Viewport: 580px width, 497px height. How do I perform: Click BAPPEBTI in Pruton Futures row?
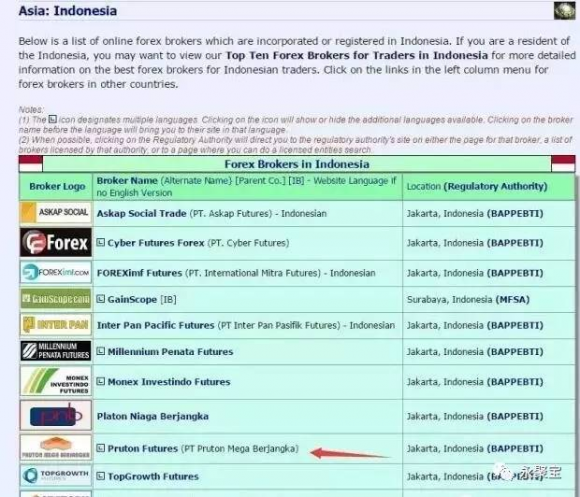pyautogui.click(x=515, y=449)
